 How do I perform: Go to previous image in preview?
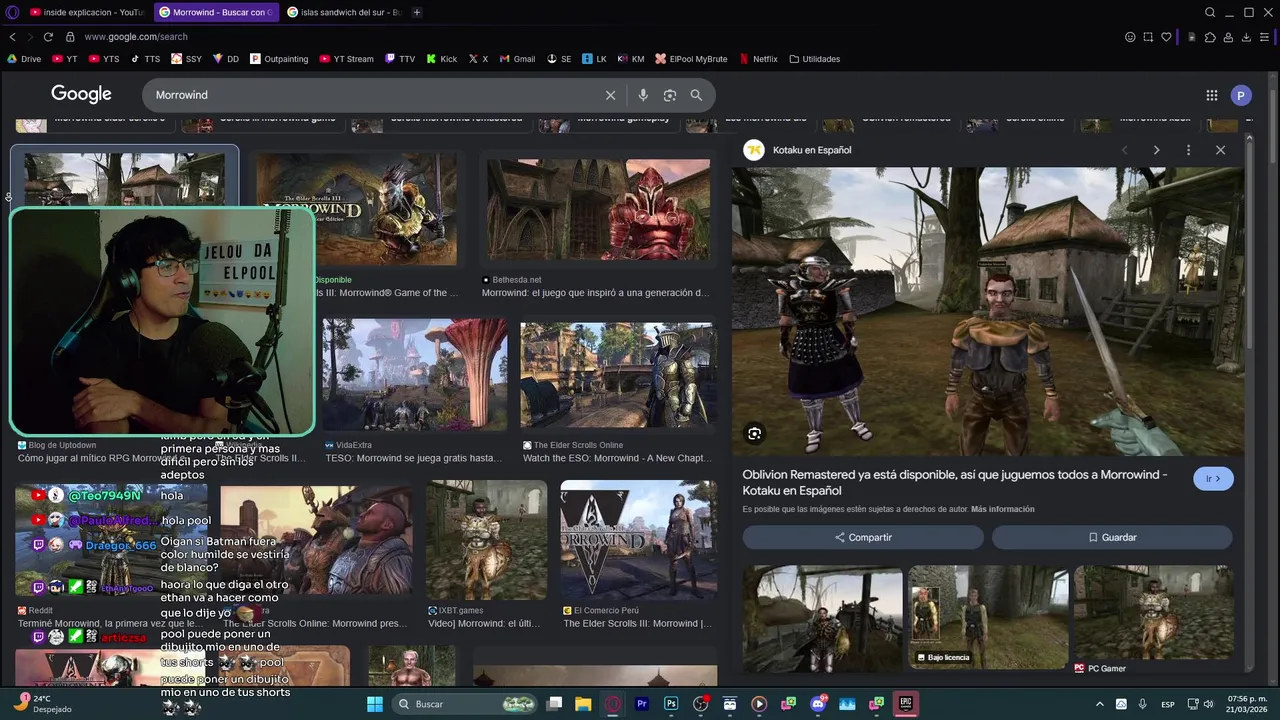pyautogui.click(x=1124, y=150)
